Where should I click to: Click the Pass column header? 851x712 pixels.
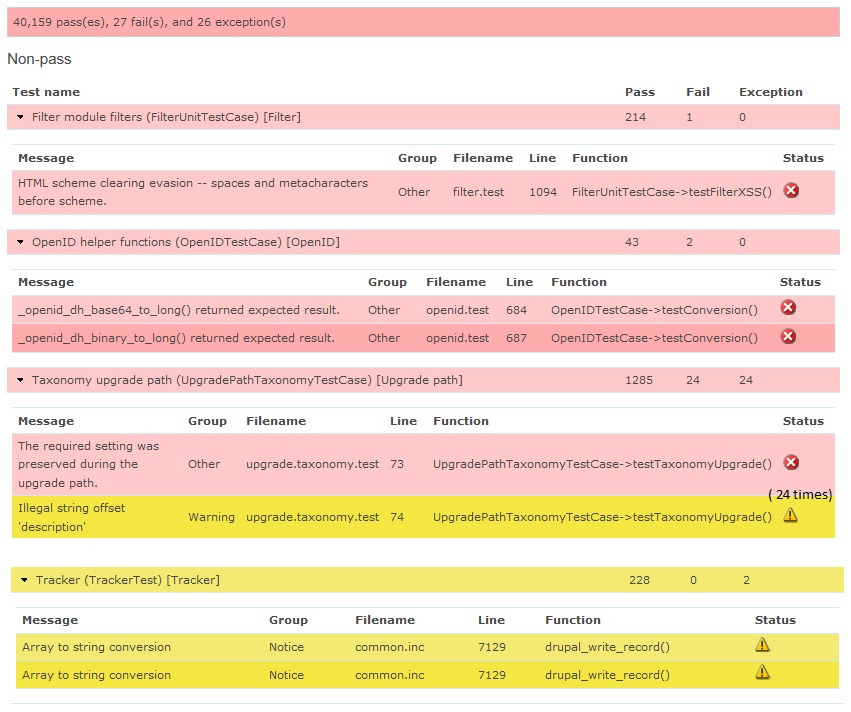640,92
